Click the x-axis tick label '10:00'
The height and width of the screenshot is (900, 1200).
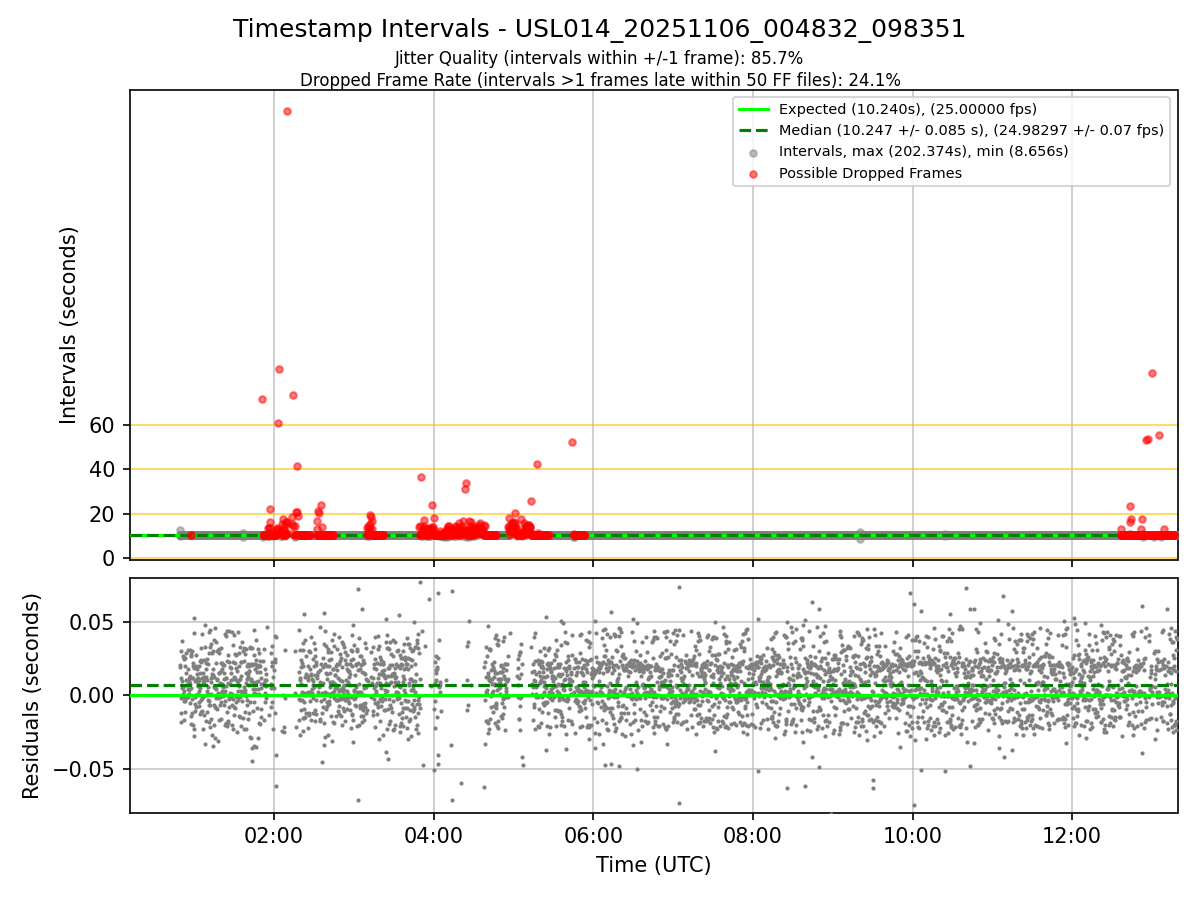(912, 834)
